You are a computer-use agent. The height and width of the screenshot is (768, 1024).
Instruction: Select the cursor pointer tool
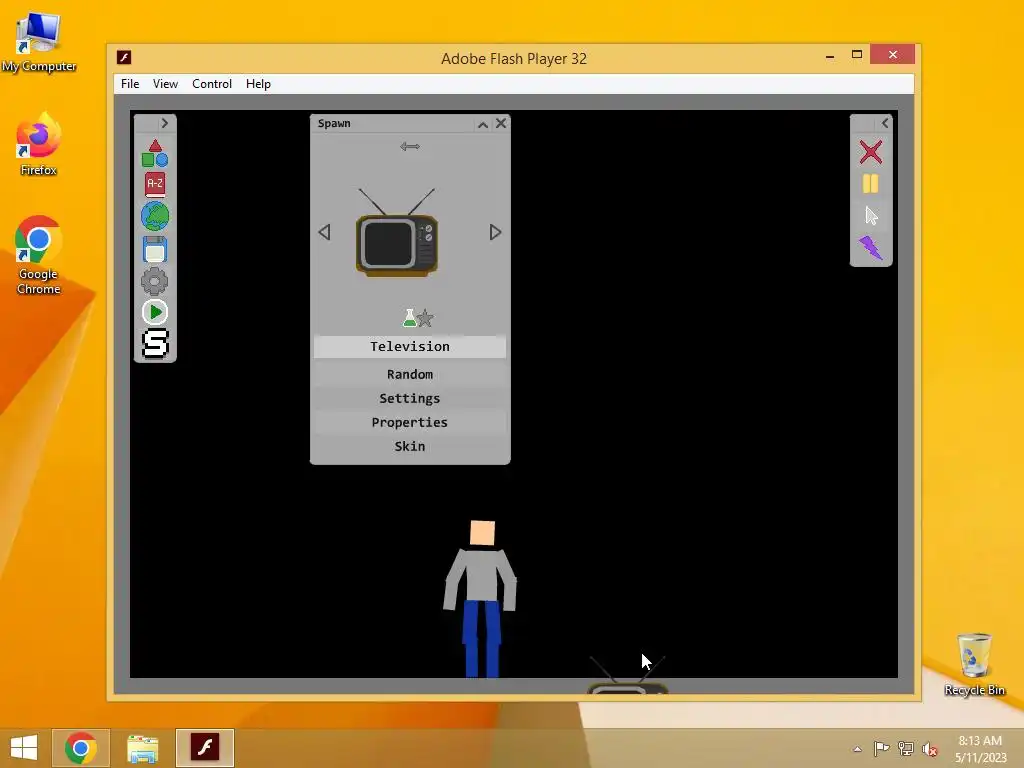871,216
